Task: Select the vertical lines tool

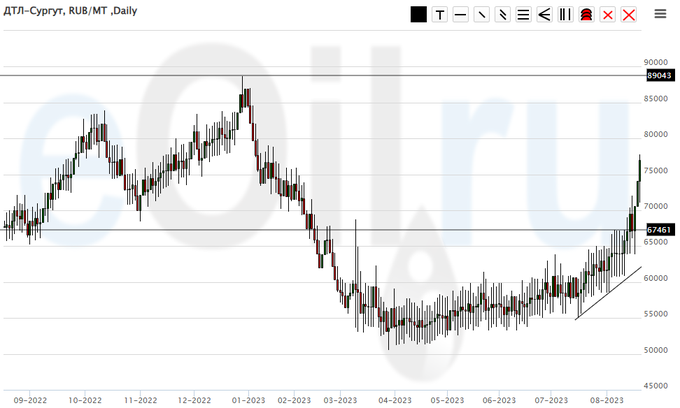Action: [x=565, y=14]
